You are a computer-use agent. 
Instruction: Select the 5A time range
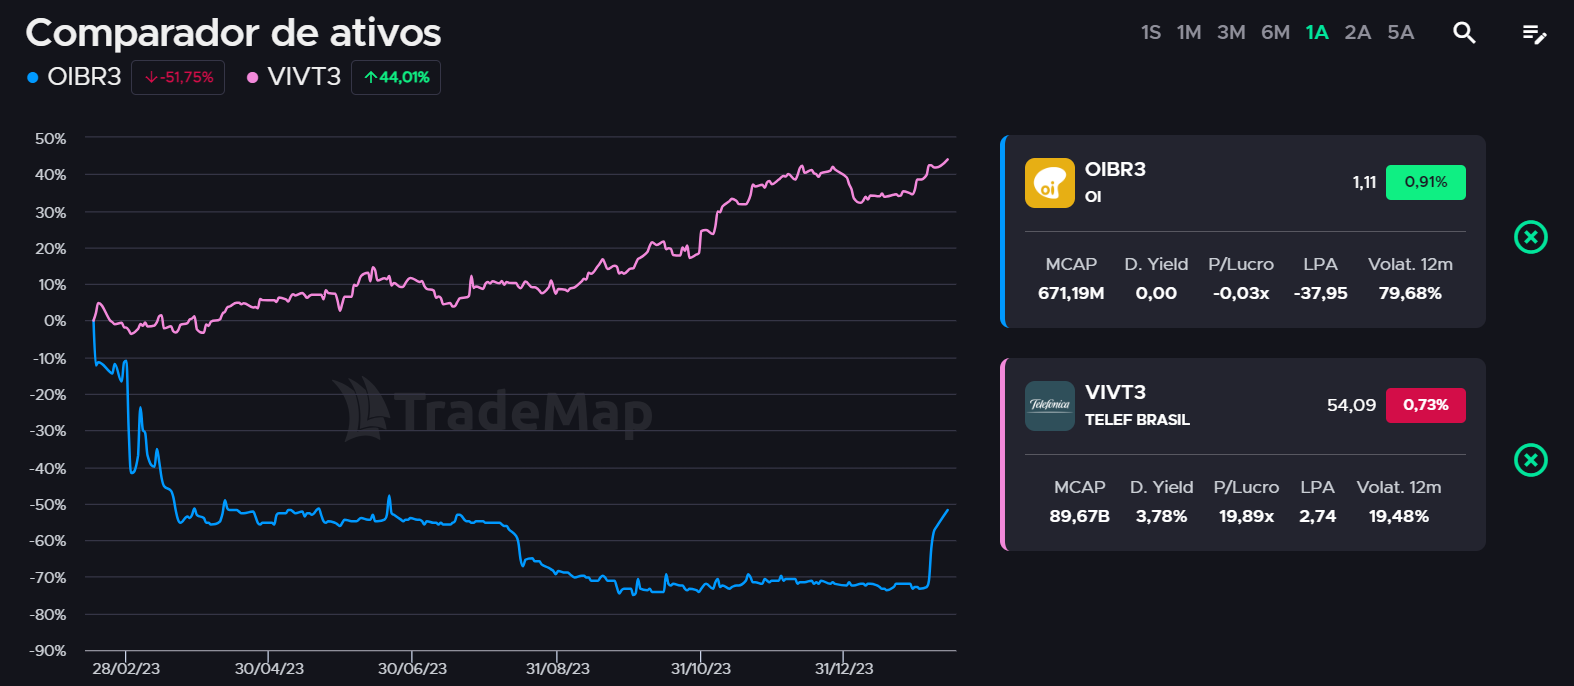click(1400, 33)
